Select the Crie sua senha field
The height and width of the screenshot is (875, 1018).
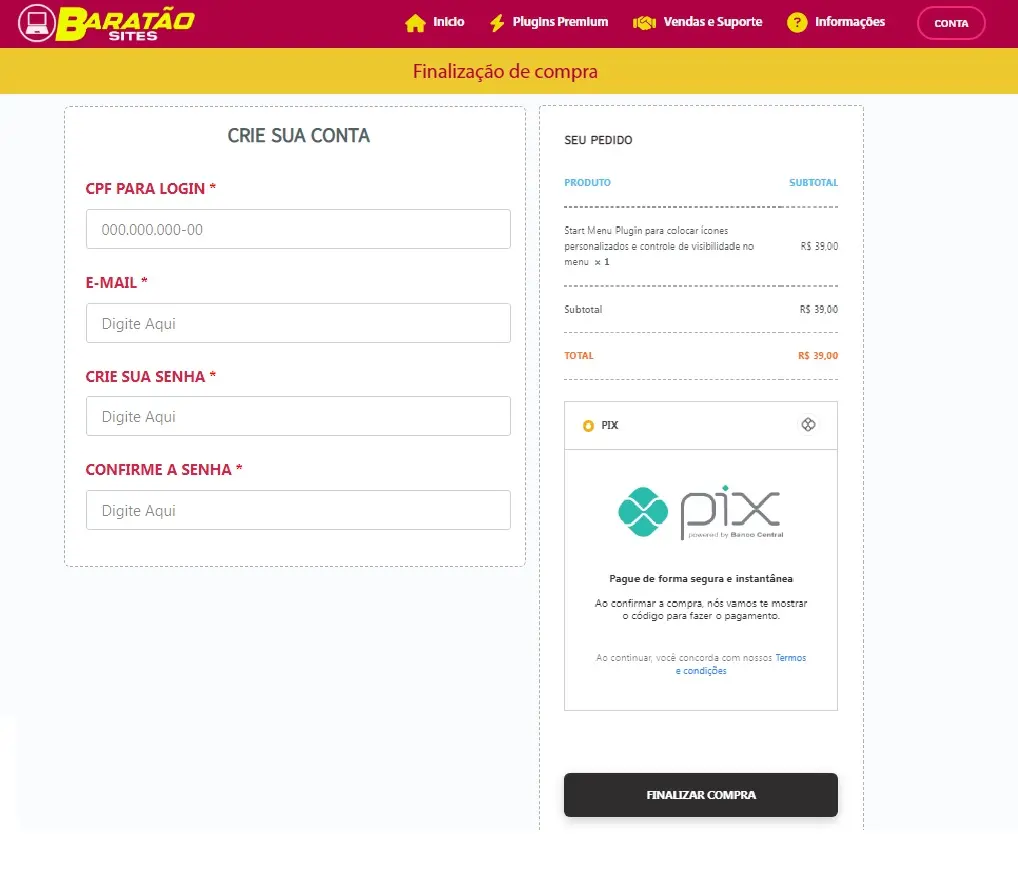tap(298, 416)
